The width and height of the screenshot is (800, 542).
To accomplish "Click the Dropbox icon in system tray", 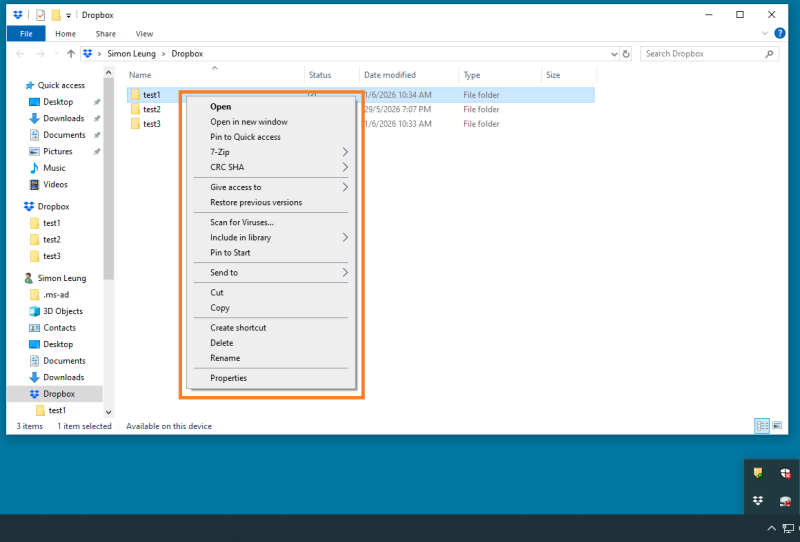I will click(758, 501).
